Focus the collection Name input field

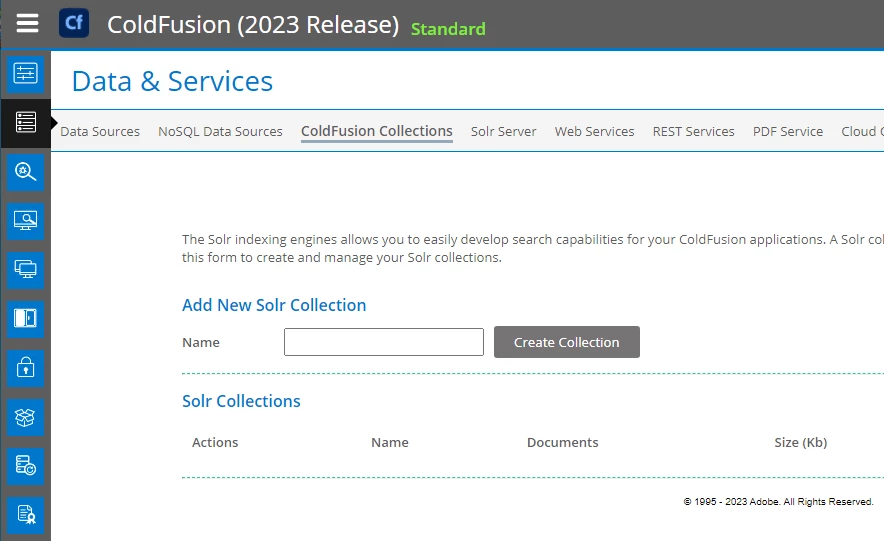383,342
